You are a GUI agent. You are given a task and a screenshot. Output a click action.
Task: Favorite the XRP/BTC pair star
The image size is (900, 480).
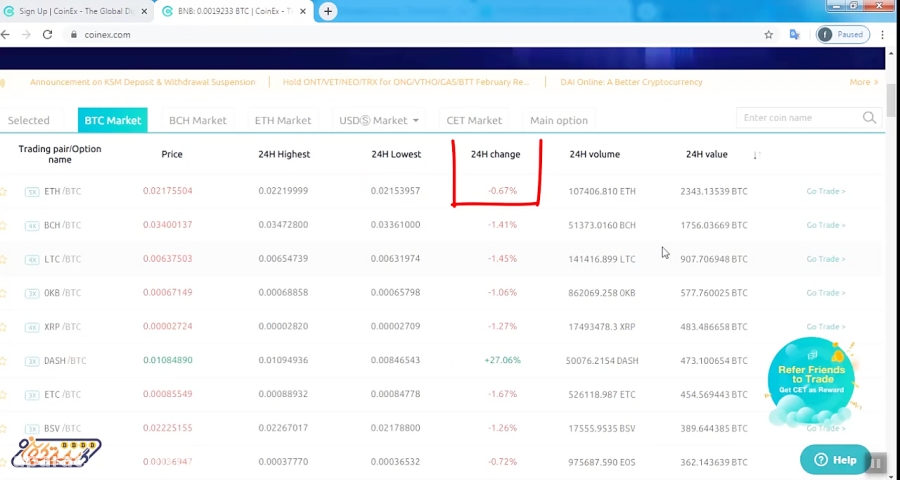[3, 327]
